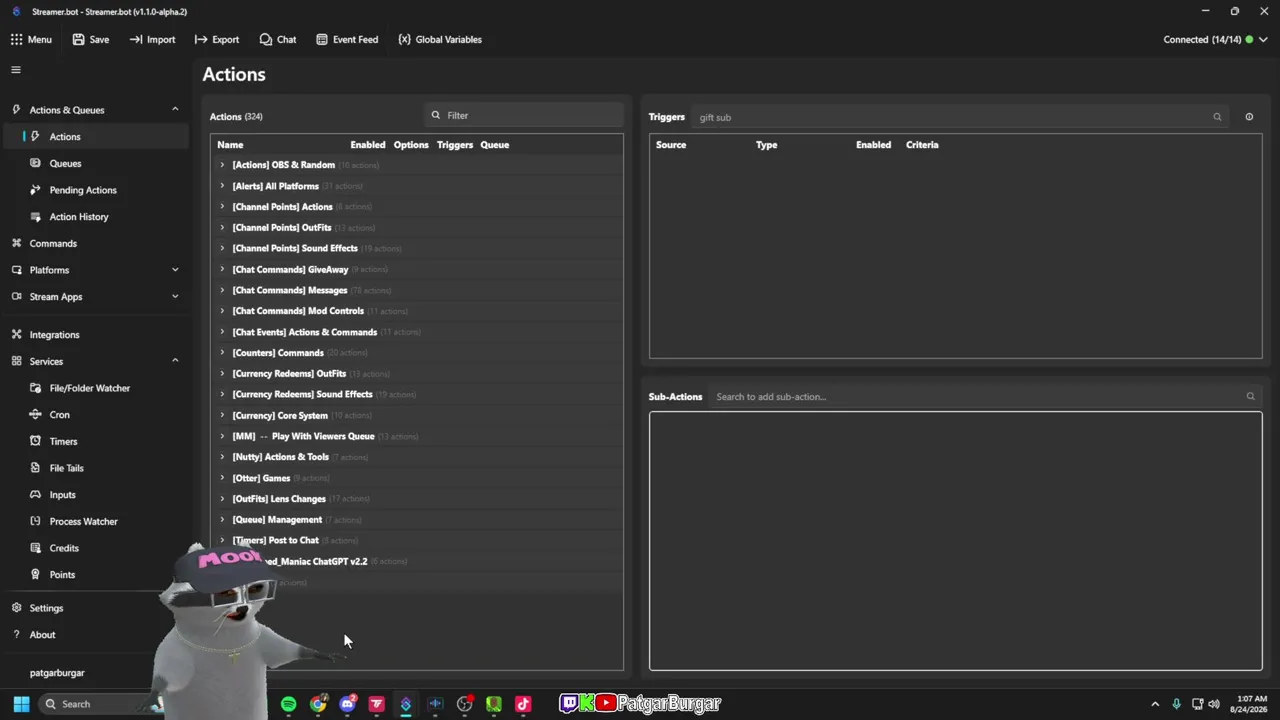Select the [Queue] Management row
Screen dimensions: 1280x720
[417, 520]
